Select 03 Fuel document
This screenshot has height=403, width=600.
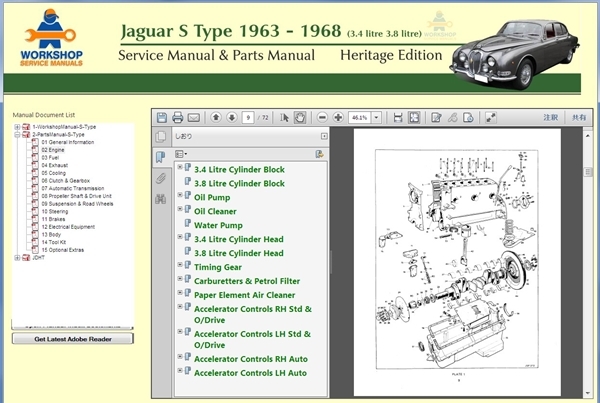click(50, 158)
